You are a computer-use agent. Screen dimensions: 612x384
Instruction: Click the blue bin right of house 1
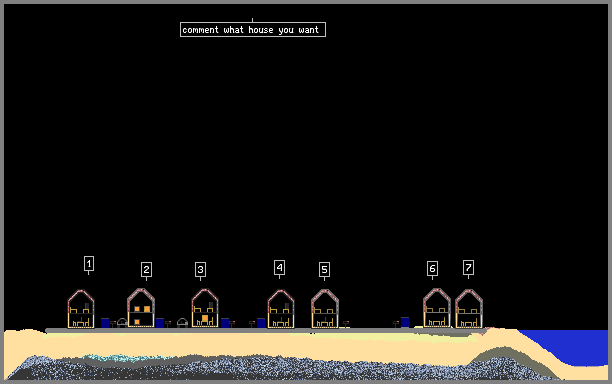(x=105, y=323)
